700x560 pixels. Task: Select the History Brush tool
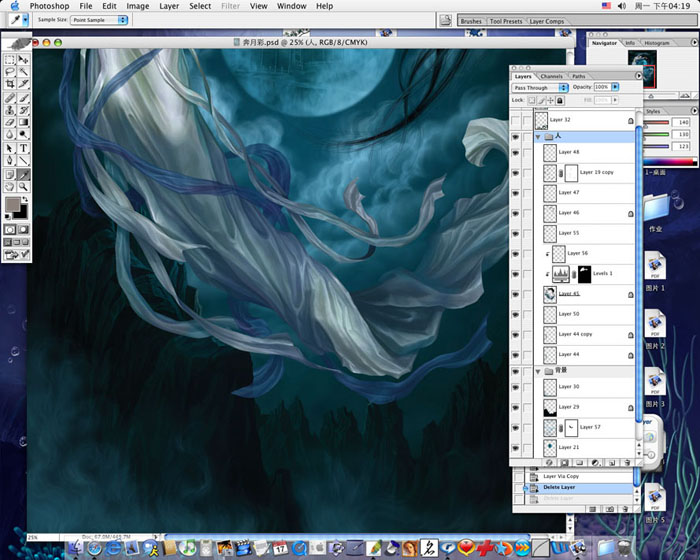coord(23,110)
